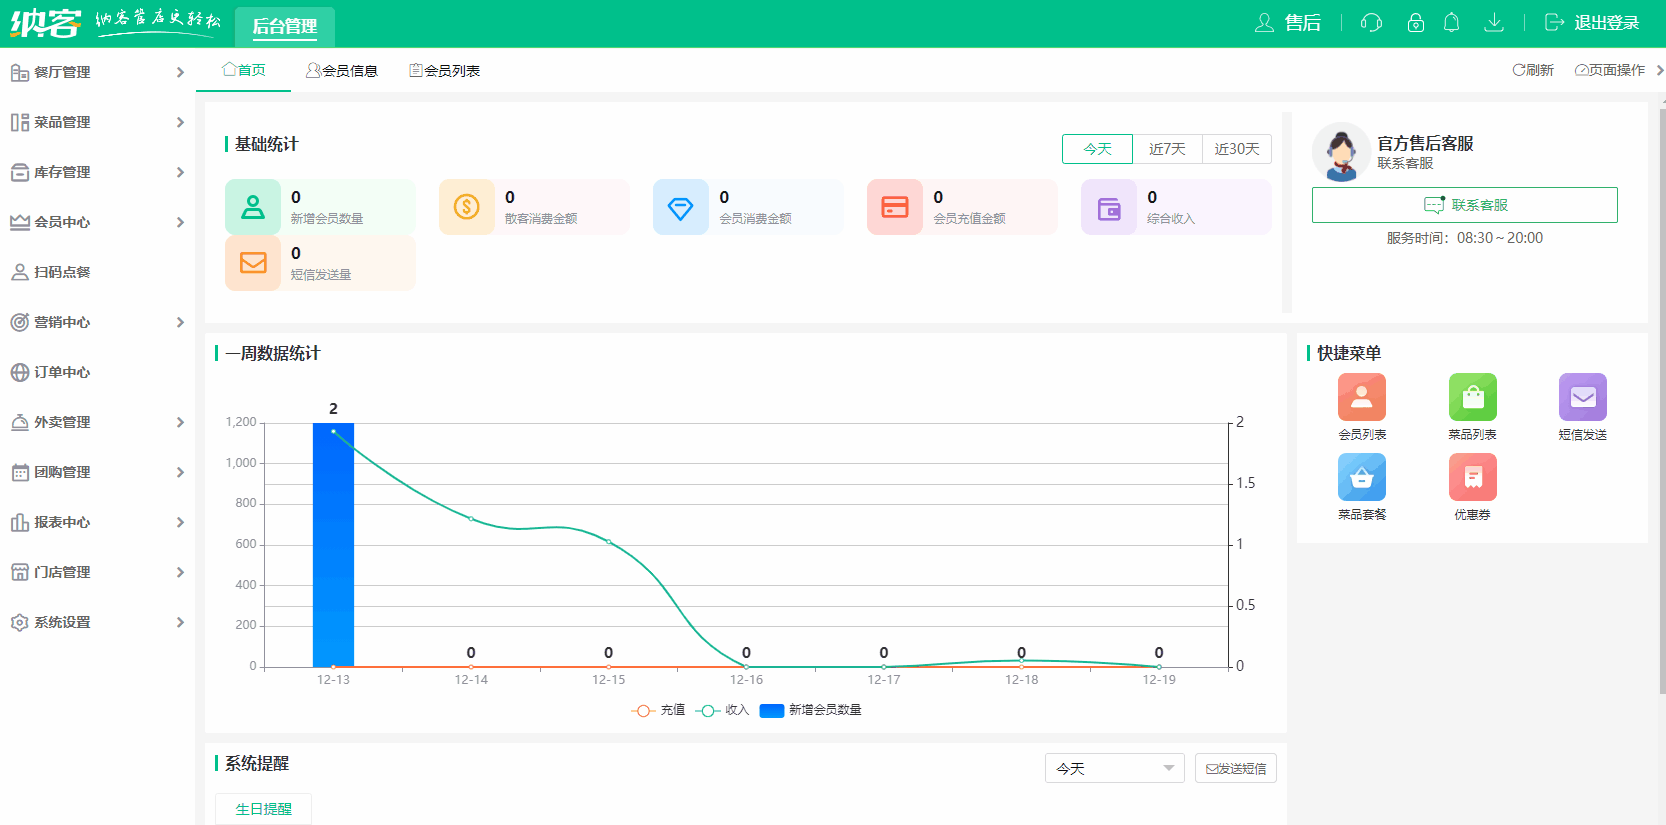
Task: Toggle 新增会员数量 blue legend swatch
Action: [771, 710]
